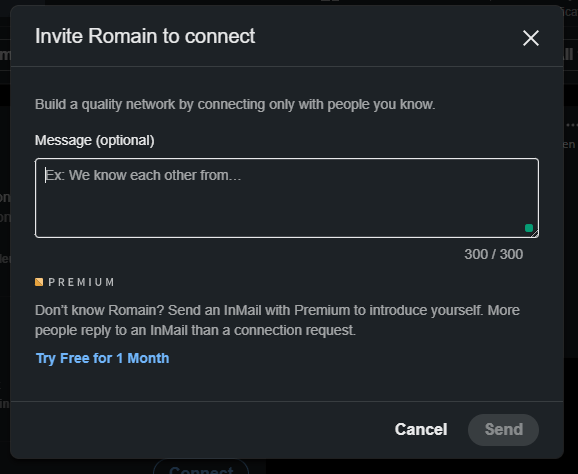The height and width of the screenshot is (474, 578).
Task: Click the green extension icon in message box
Action: click(x=529, y=228)
